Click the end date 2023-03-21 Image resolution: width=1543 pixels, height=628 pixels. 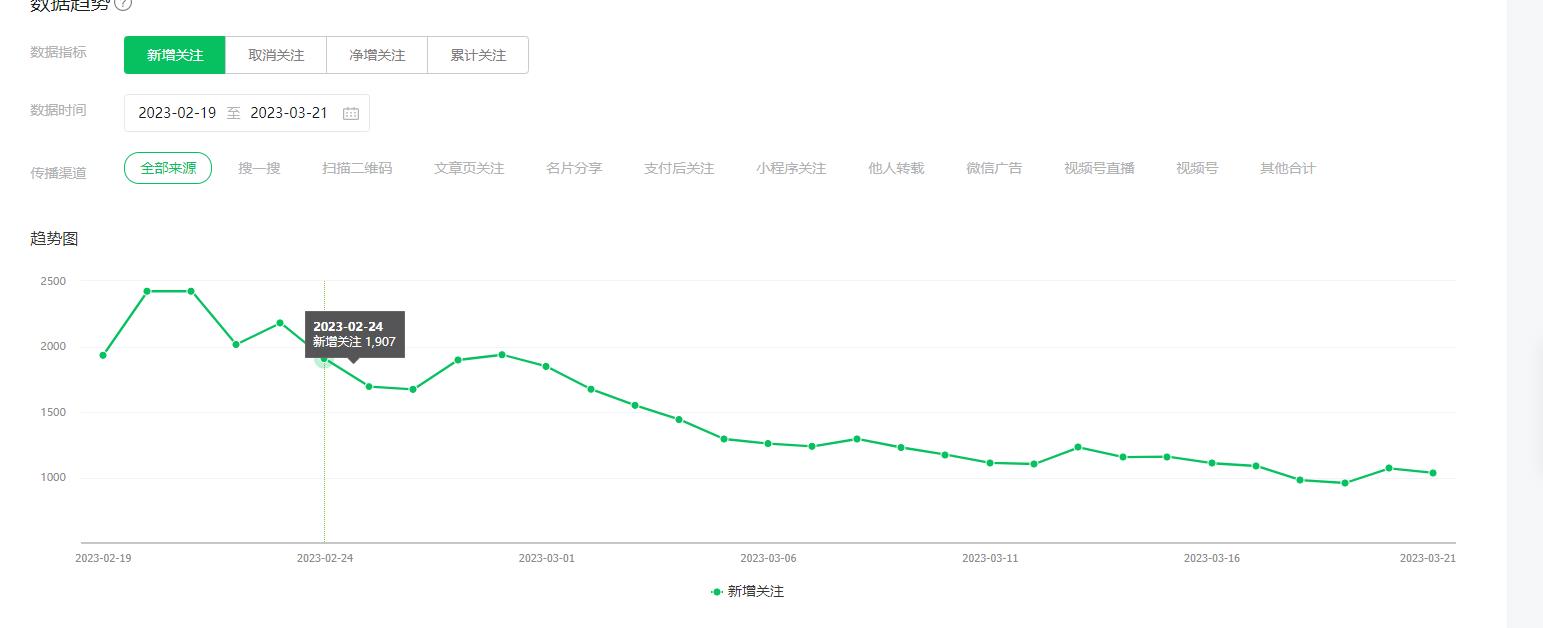pos(289,113)
